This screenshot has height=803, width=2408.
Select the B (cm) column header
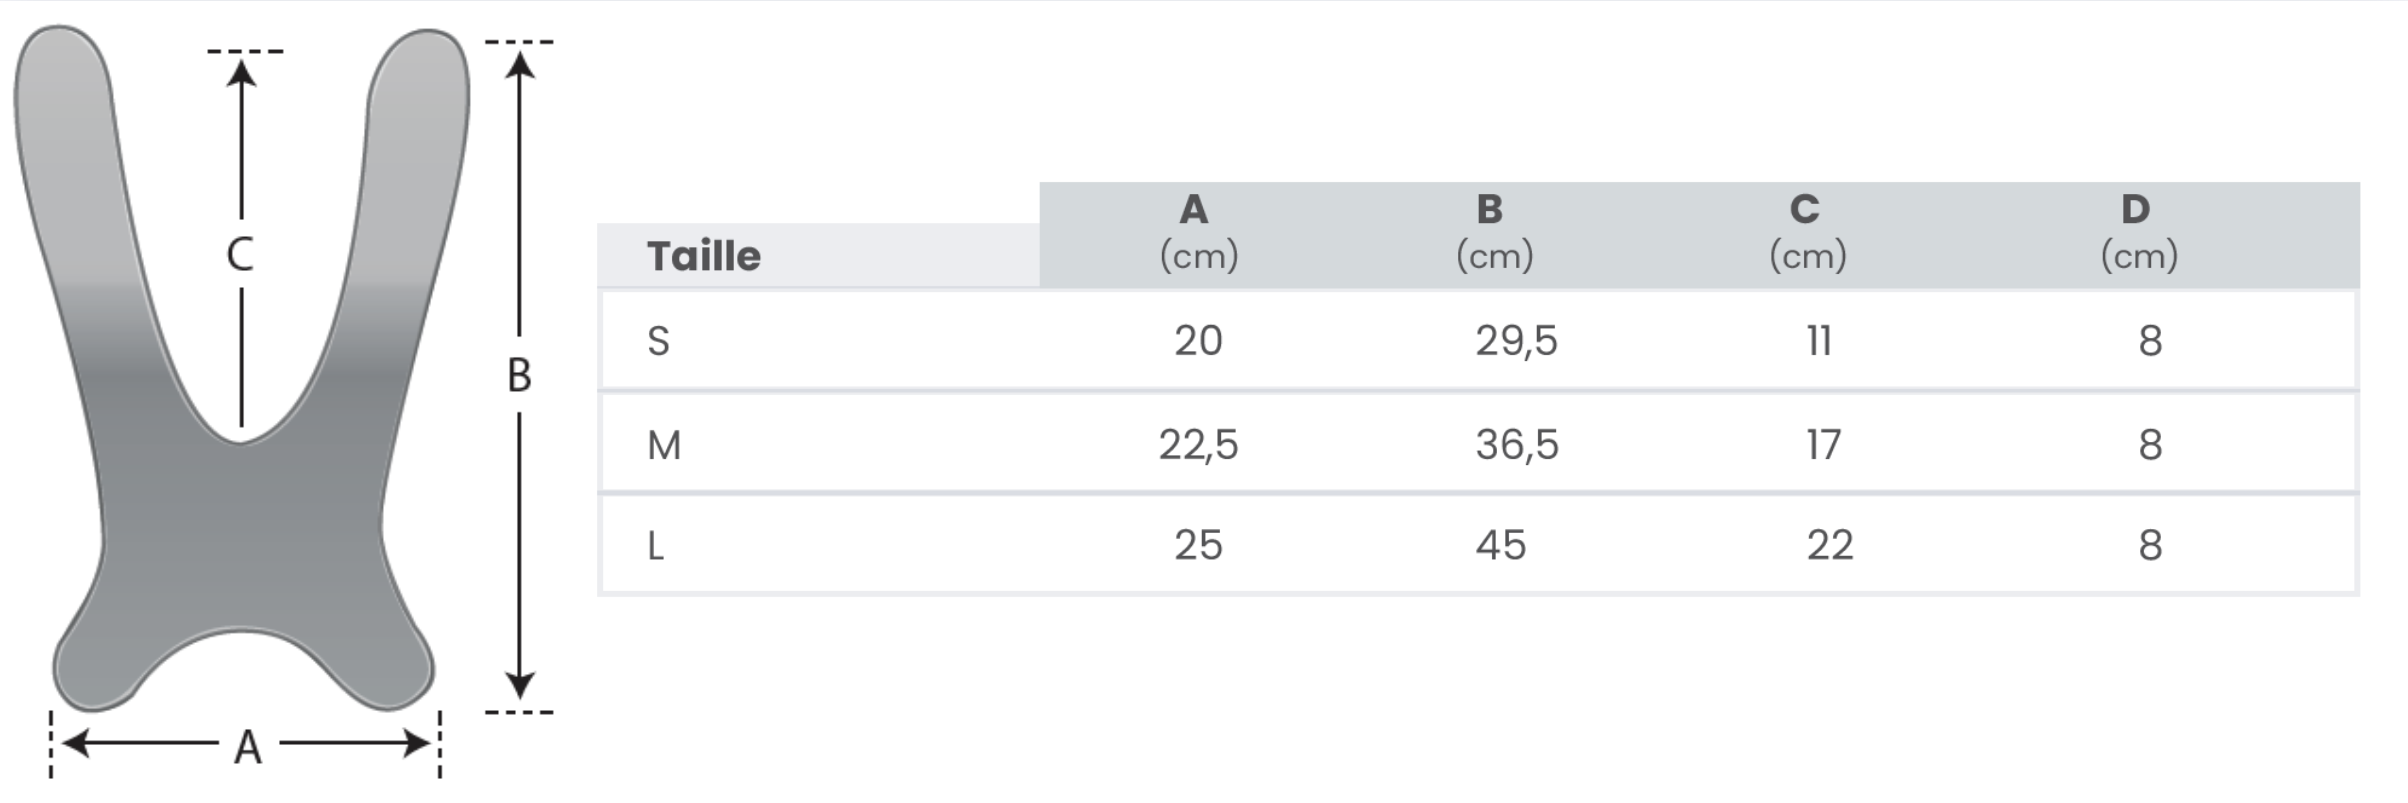(1494, 233)
